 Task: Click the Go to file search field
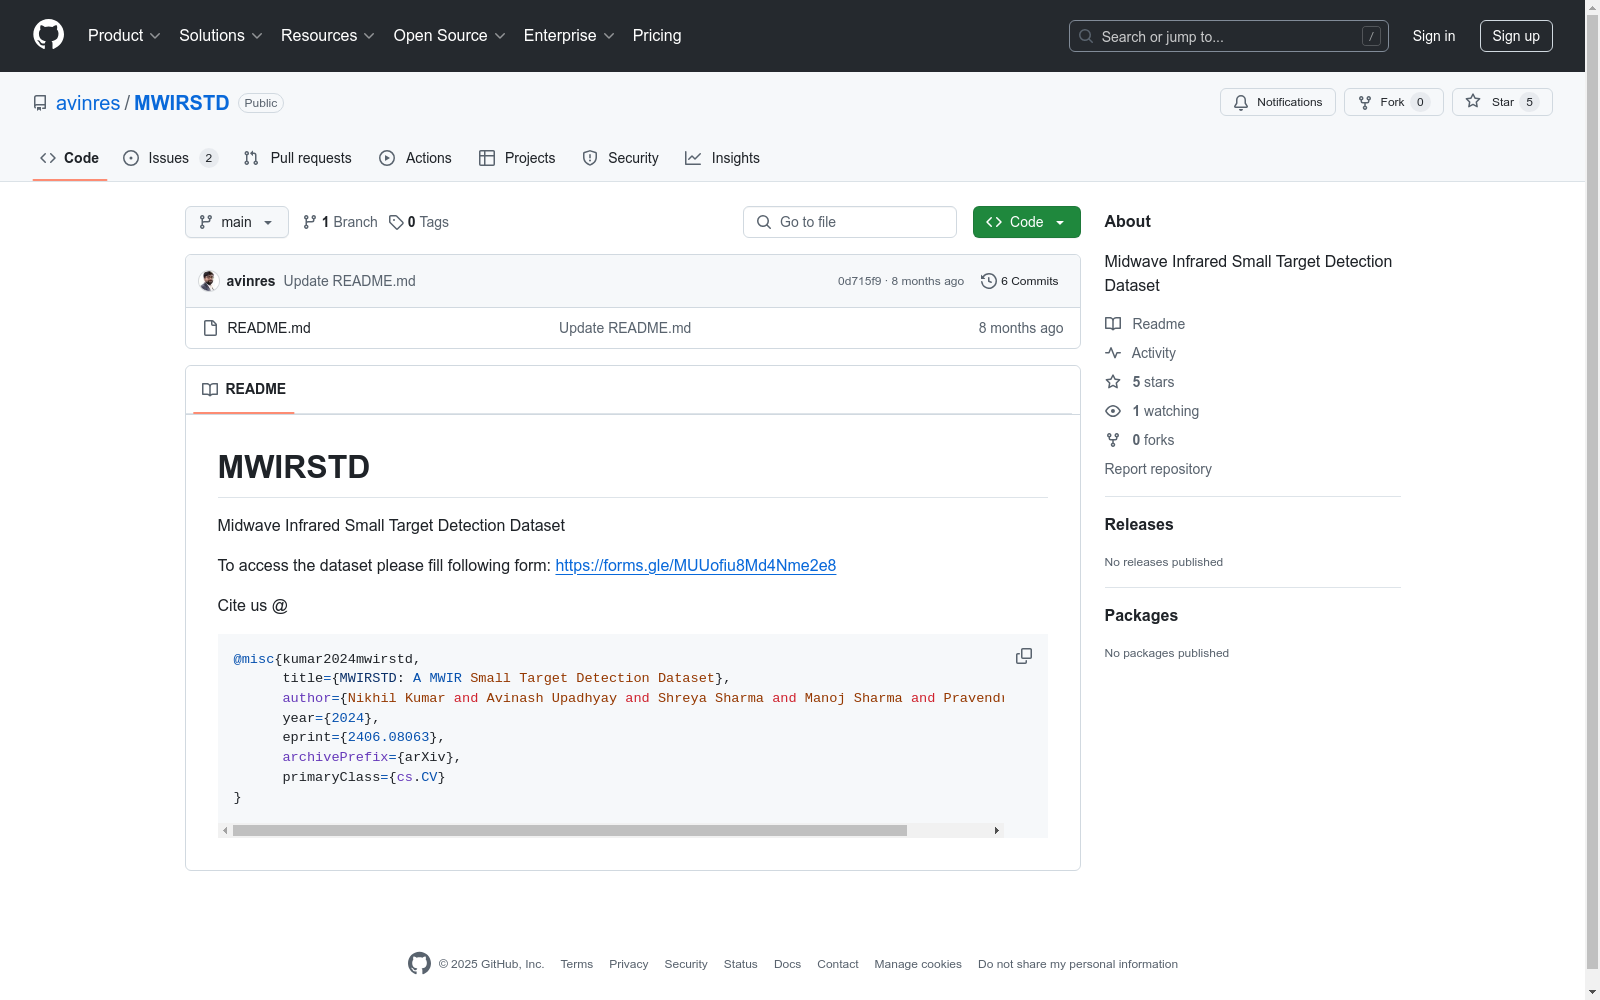(x=850, y=222)
